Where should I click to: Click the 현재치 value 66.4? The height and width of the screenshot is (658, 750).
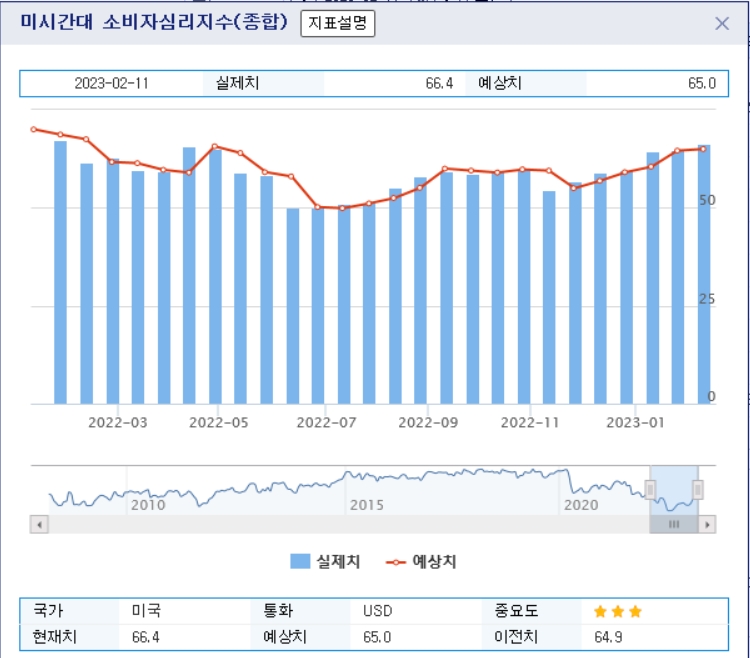145,637
